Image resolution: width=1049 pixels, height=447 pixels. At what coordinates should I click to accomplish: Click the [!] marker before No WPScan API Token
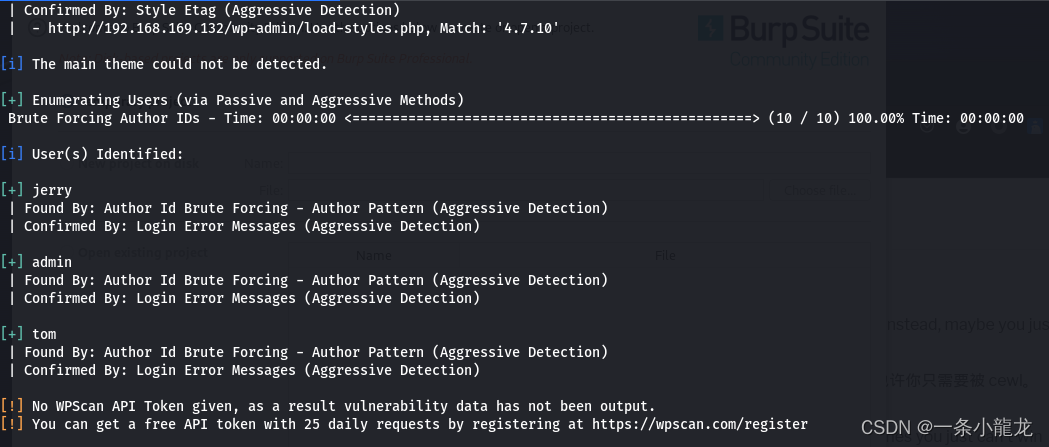(12, 406)
